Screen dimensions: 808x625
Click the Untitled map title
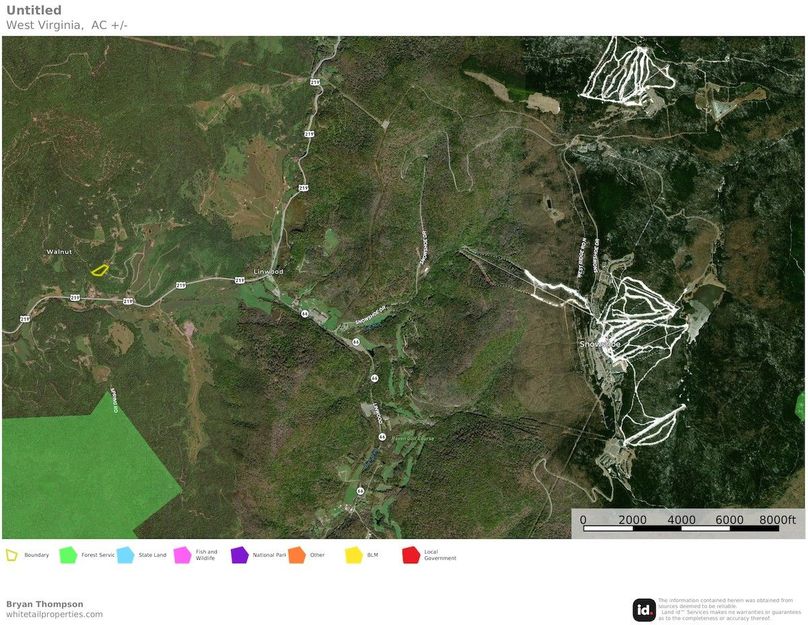[x=33, y=10]
